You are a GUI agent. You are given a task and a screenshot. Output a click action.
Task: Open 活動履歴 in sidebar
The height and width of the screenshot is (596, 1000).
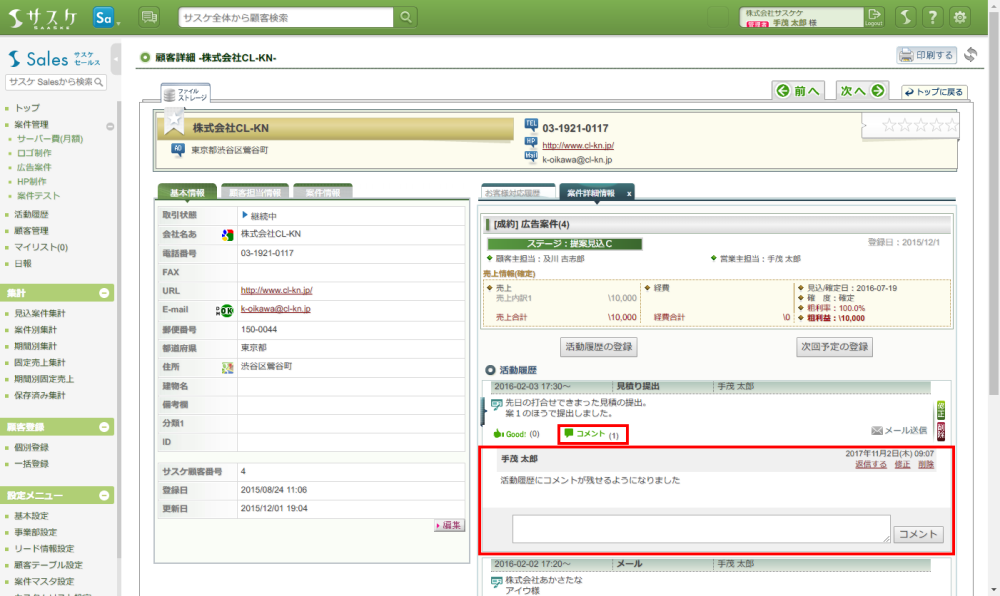click(x=31, y=214)
